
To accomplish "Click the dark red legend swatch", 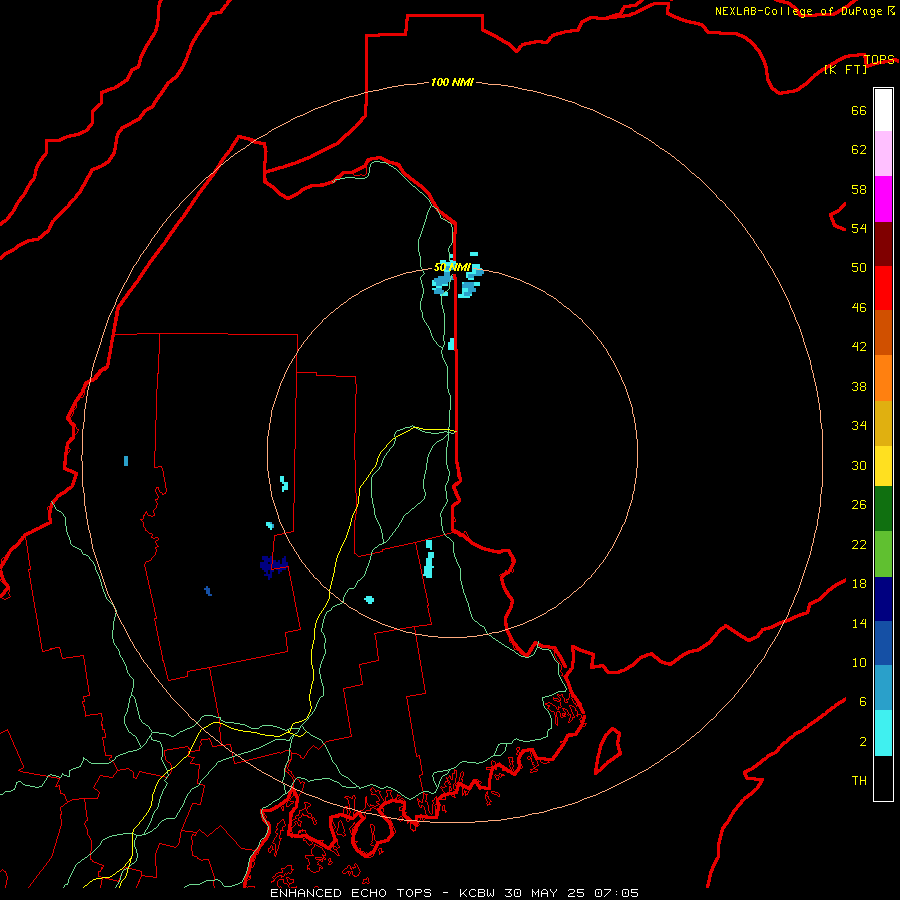I will click(x=883, y=244).
